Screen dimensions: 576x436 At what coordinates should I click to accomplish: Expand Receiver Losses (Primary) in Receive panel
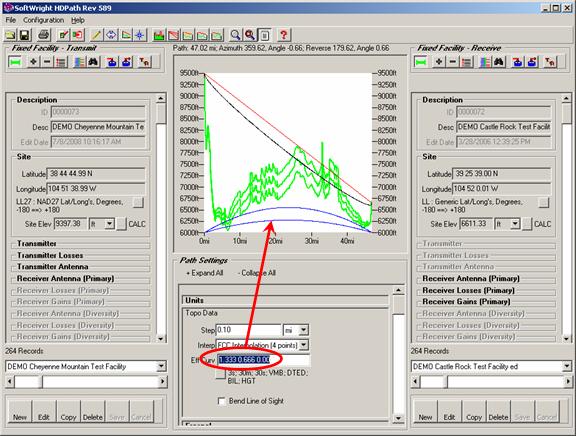coord(468,290)
